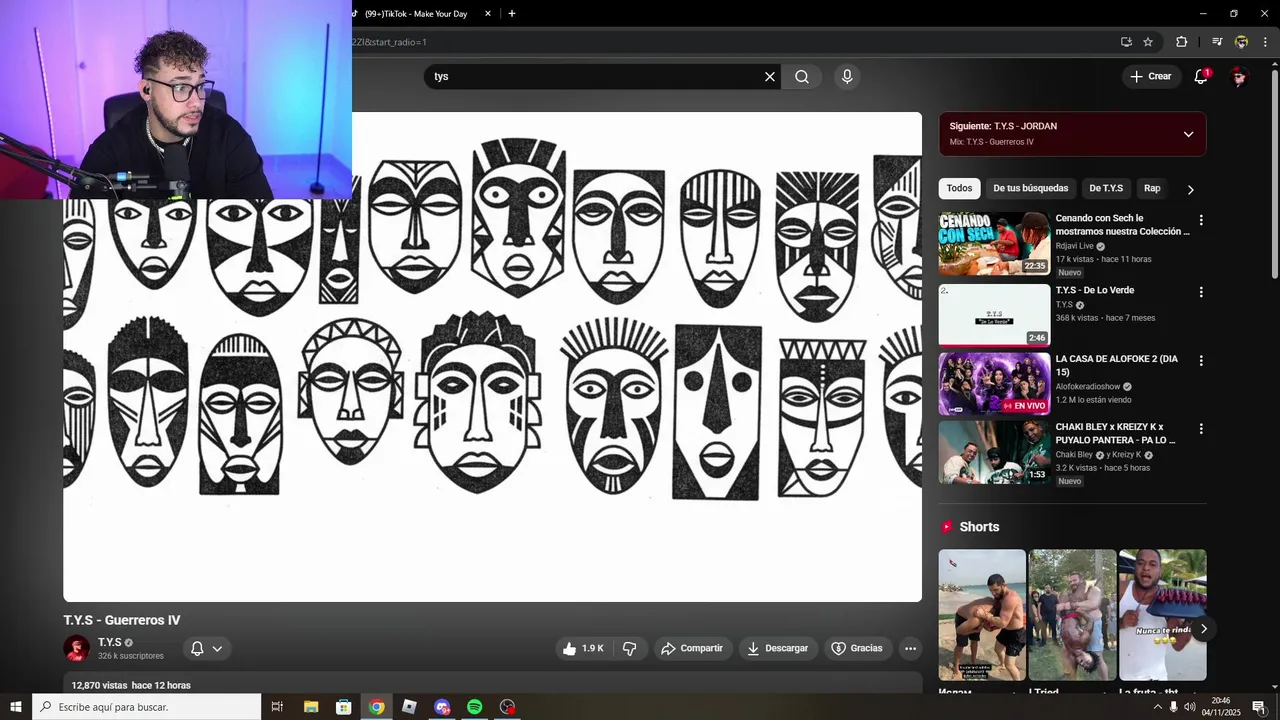This screenshot has height=720, width=1280.
Task: Open Spotify from the taskbar
Action: (475, 707)
